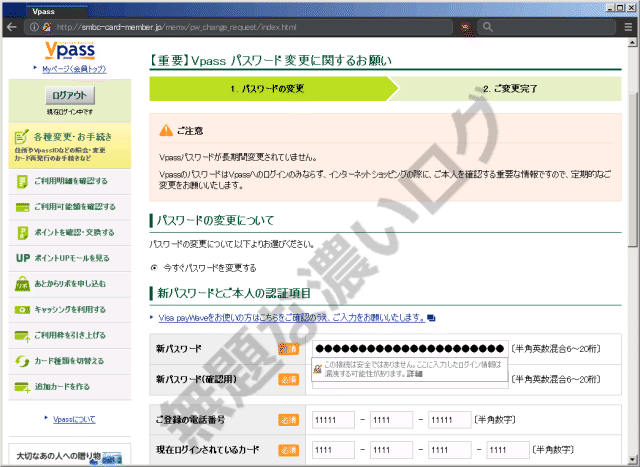Click the insecure connection lock icon in the address bar
The height and width of the screenshot is (467, 640).
click(x=47, y=27)
